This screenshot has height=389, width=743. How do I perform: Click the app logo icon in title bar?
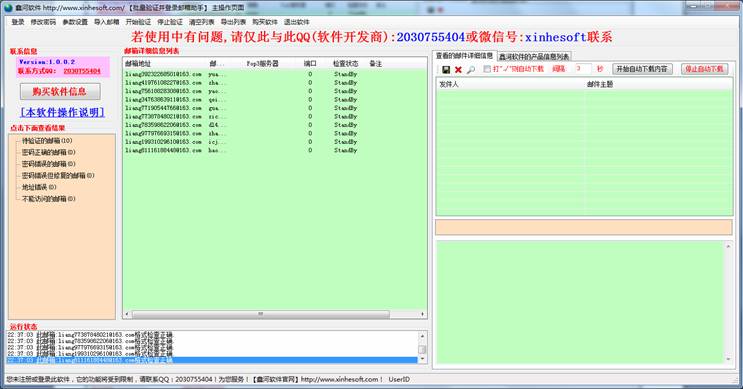click(8, 8)
